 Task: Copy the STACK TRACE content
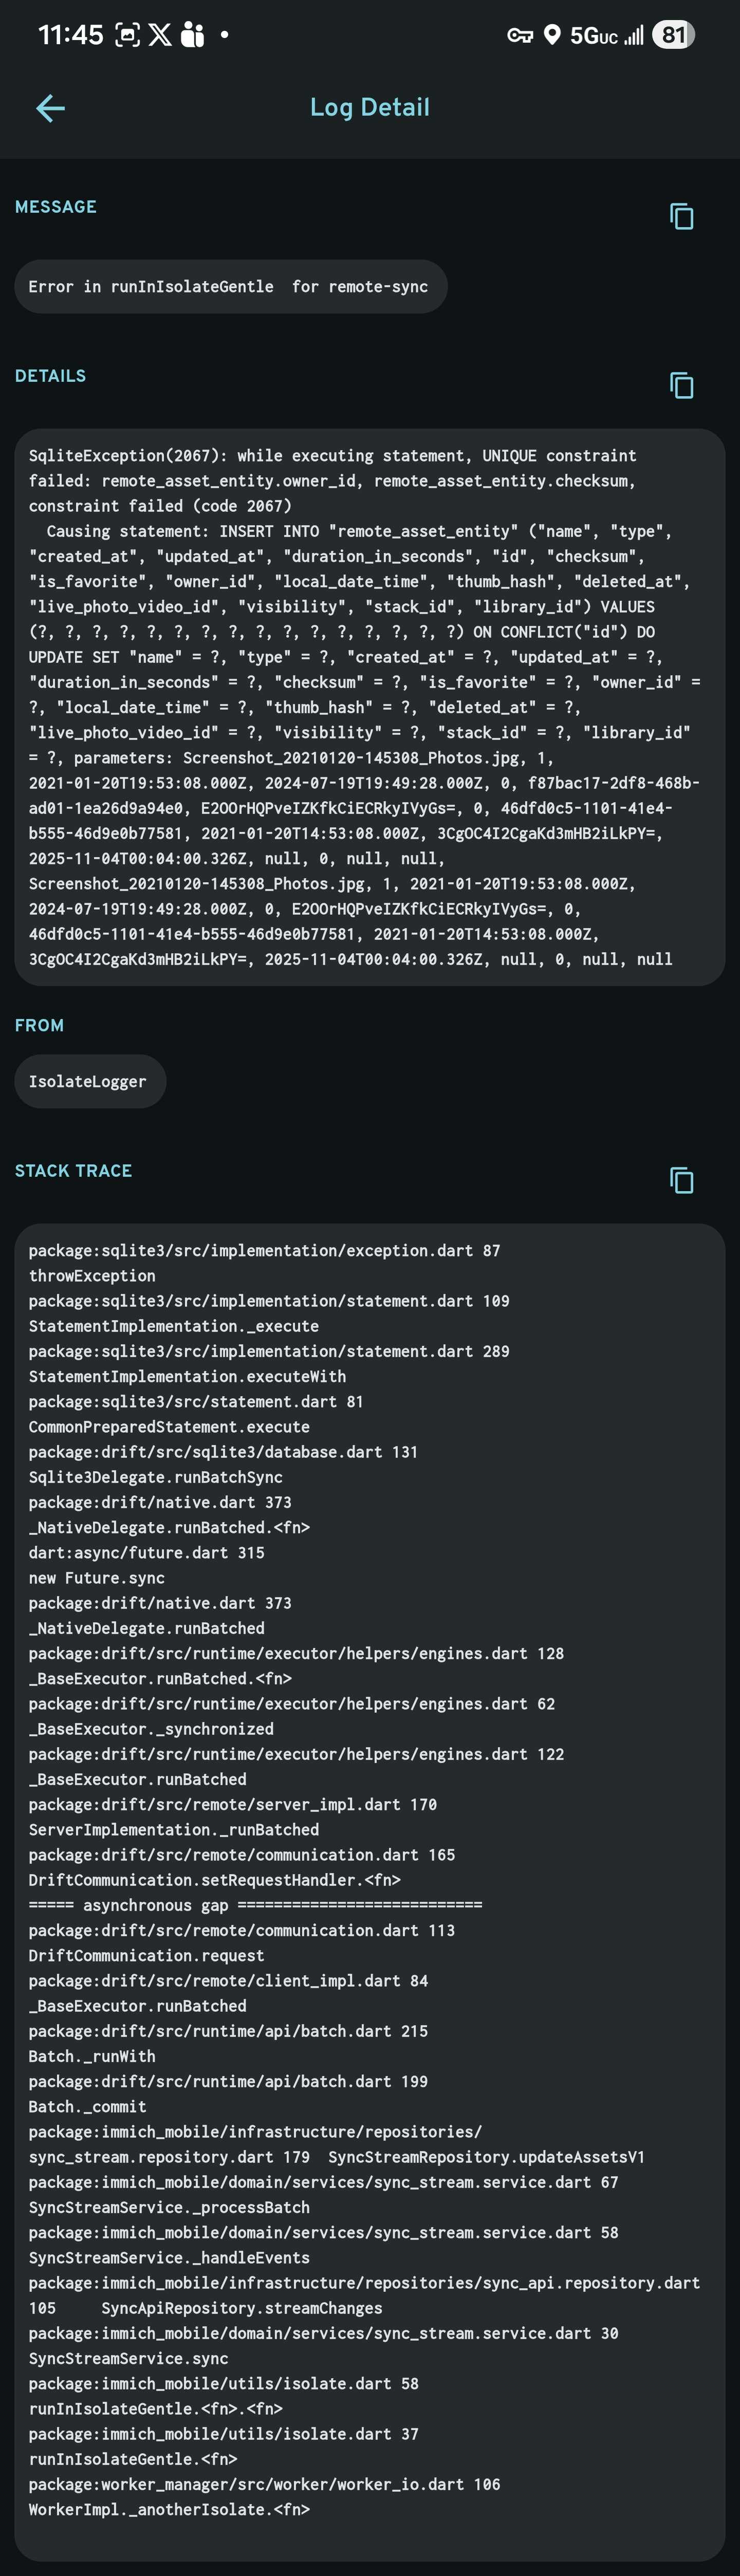(681, 1180)
